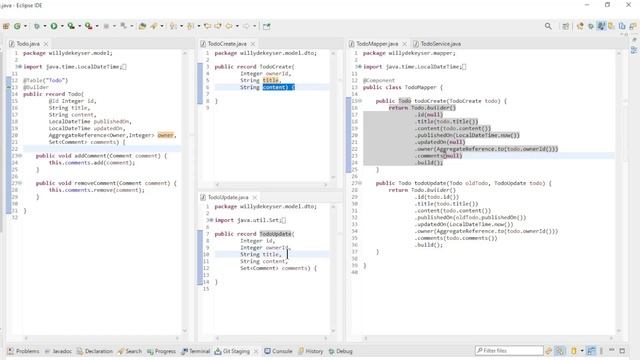Open the new class dropdown arrow
The image size is (640, 360).
coord(25,26)
